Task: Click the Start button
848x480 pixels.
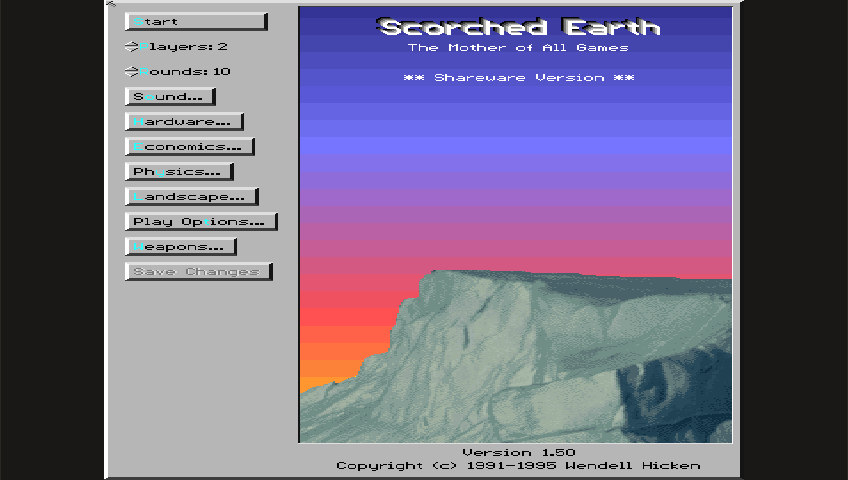Action: [x=196, y=22]
